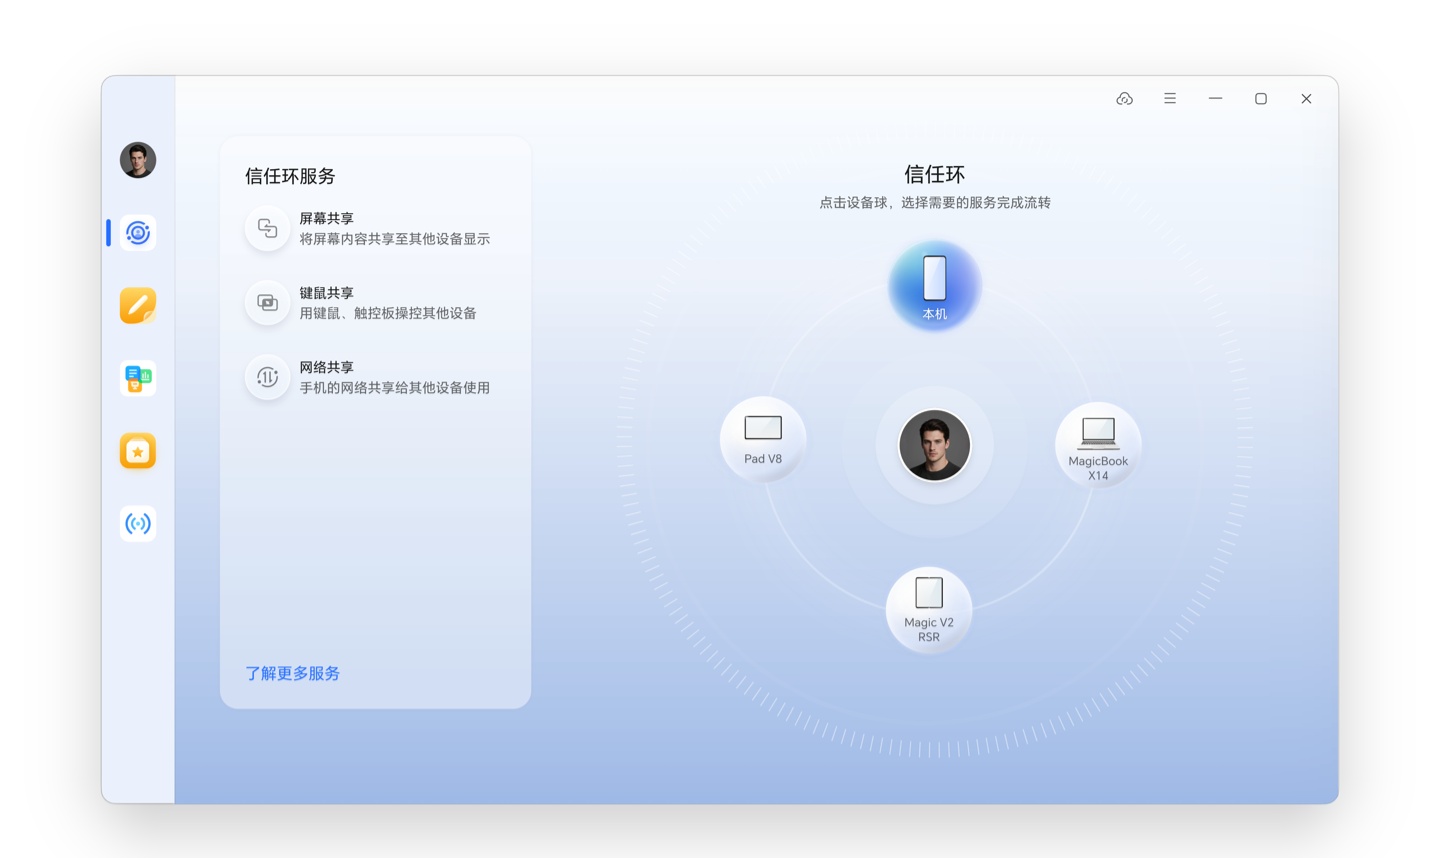Select the MagicBook X14 device ball
The image size is (1440, 858).
pyautogui.click(x=1097, y=445)
